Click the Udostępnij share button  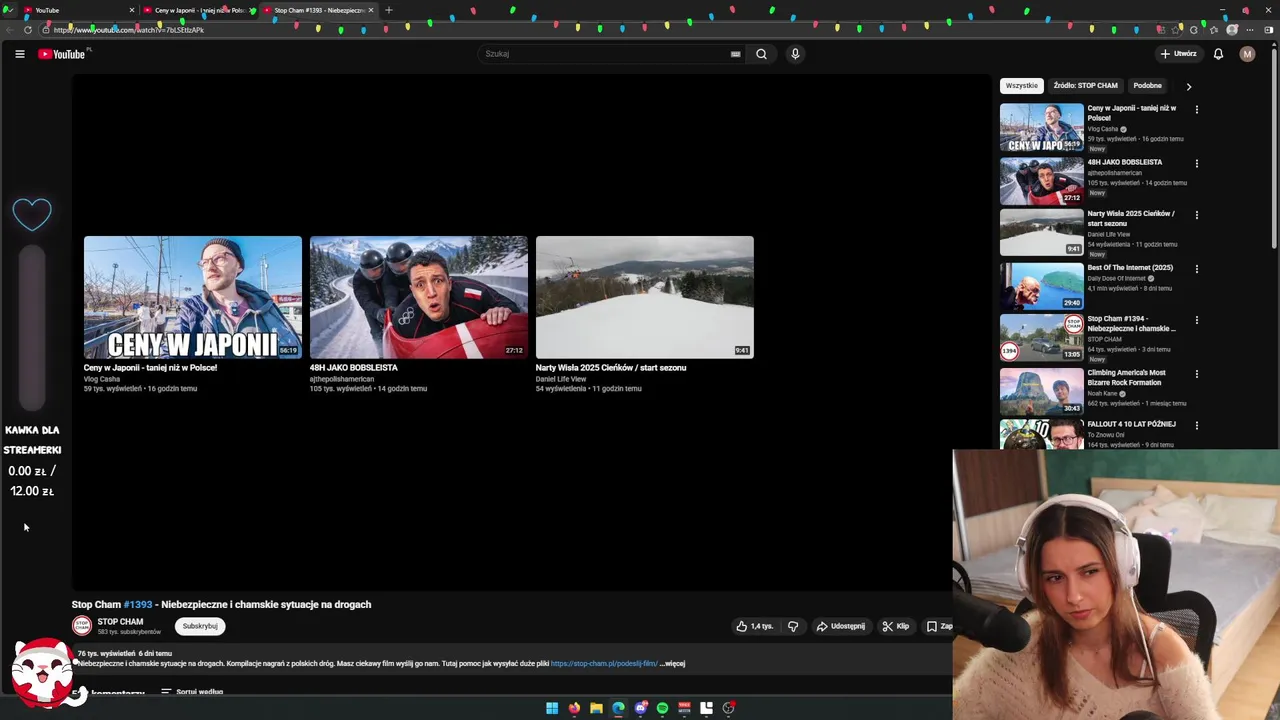coord(840,626)
